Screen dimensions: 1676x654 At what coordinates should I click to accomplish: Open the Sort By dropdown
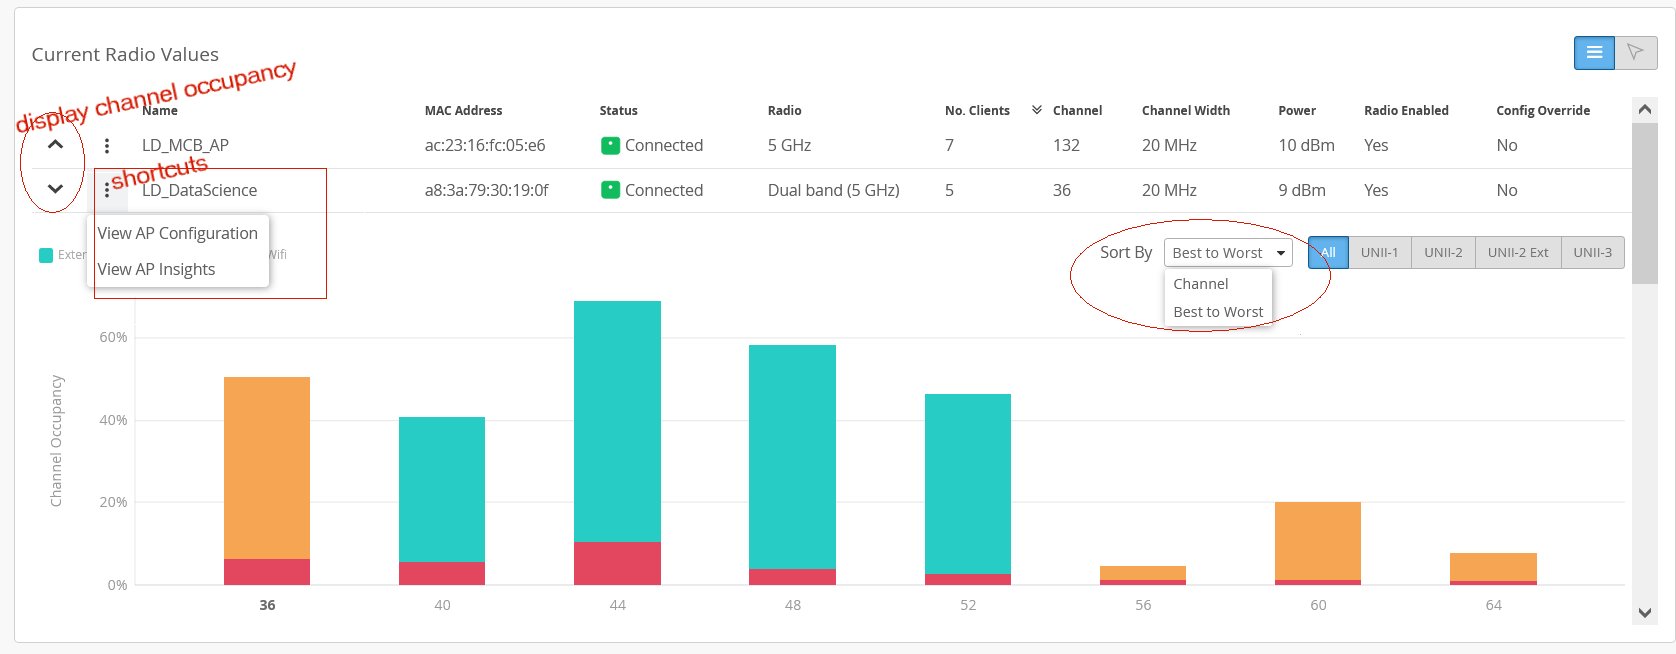1228,253
